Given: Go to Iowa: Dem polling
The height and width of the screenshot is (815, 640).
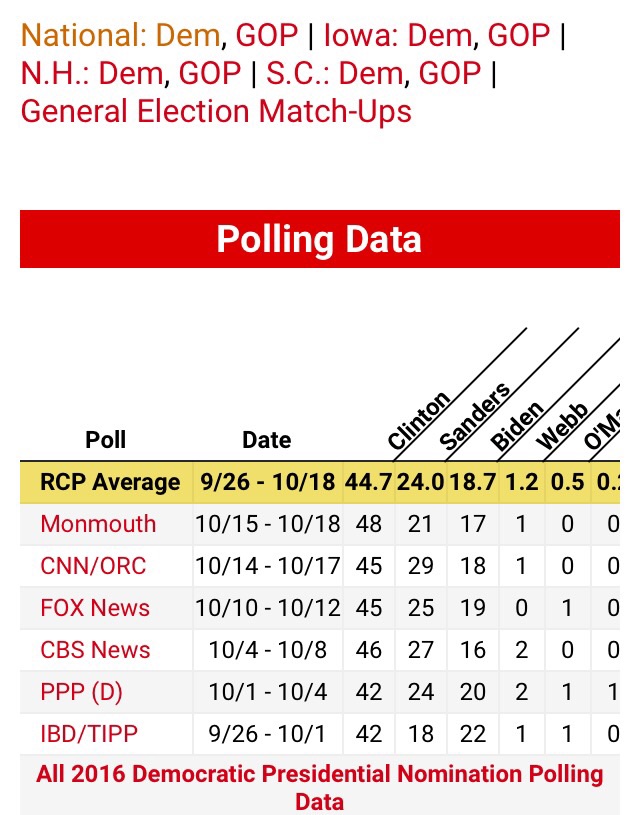Looking at the screenshot, I should point(400,36).
